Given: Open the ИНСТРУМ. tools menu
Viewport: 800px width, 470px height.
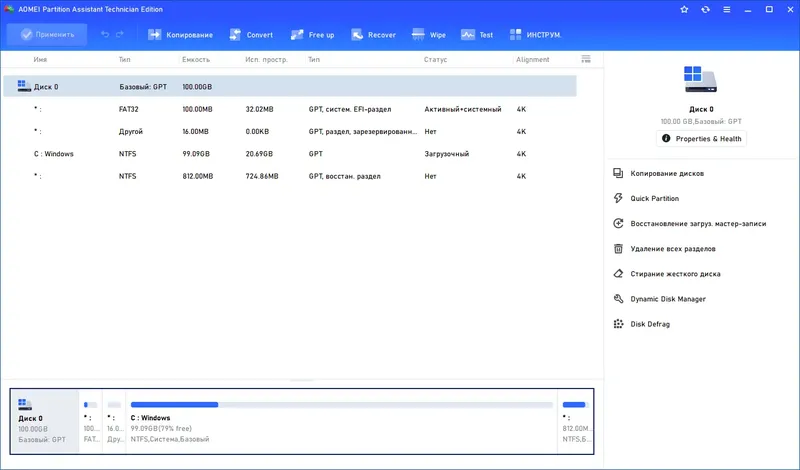Looking at the screenshot, I should point(536,35).
